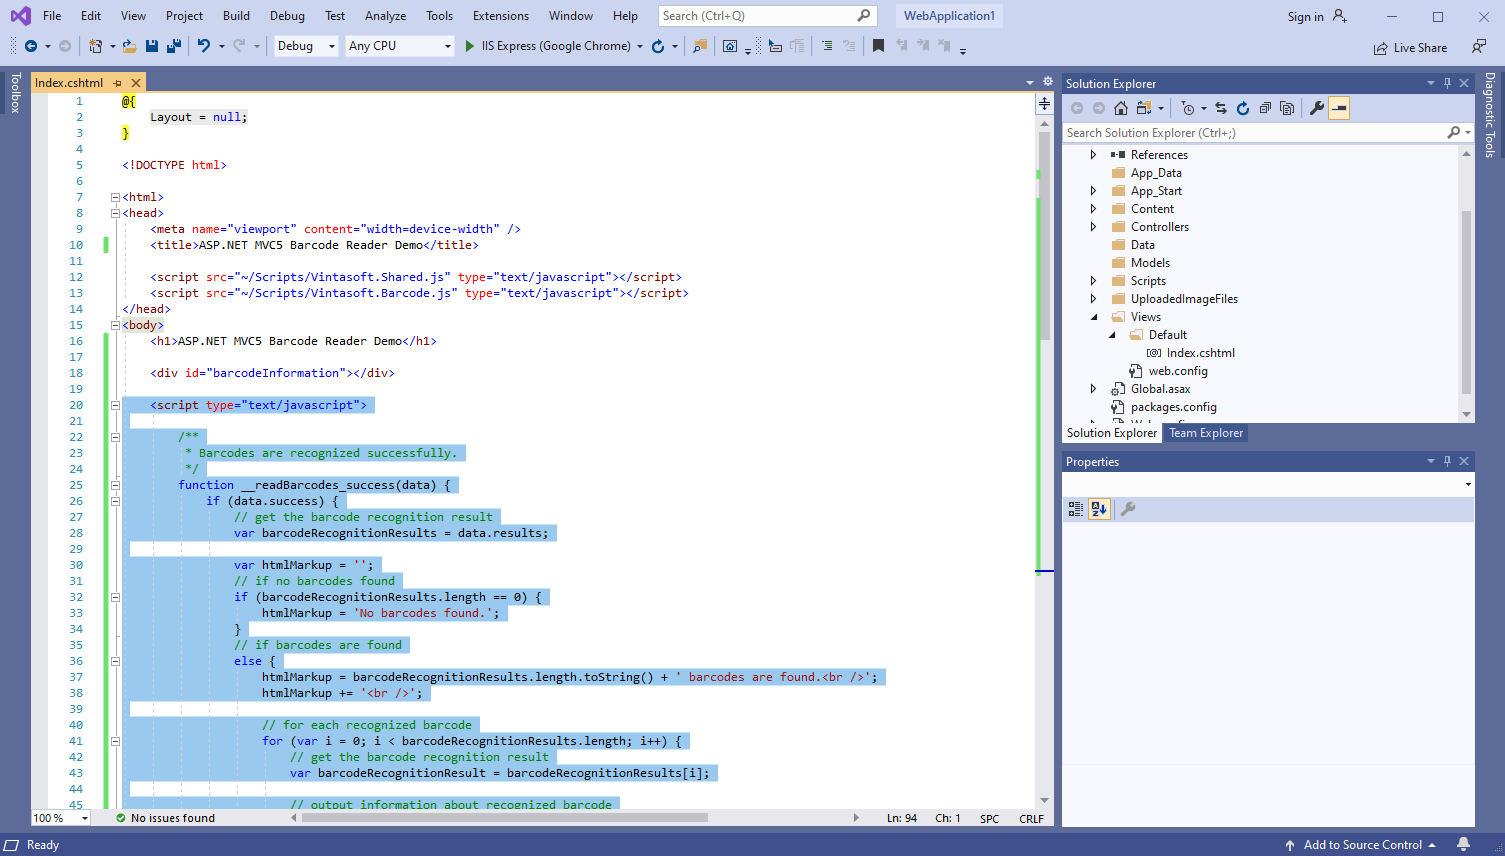Toggle Alphabetical sort in Properties panel
This screenshot has width=1505, height=856.
point(1099,509)
